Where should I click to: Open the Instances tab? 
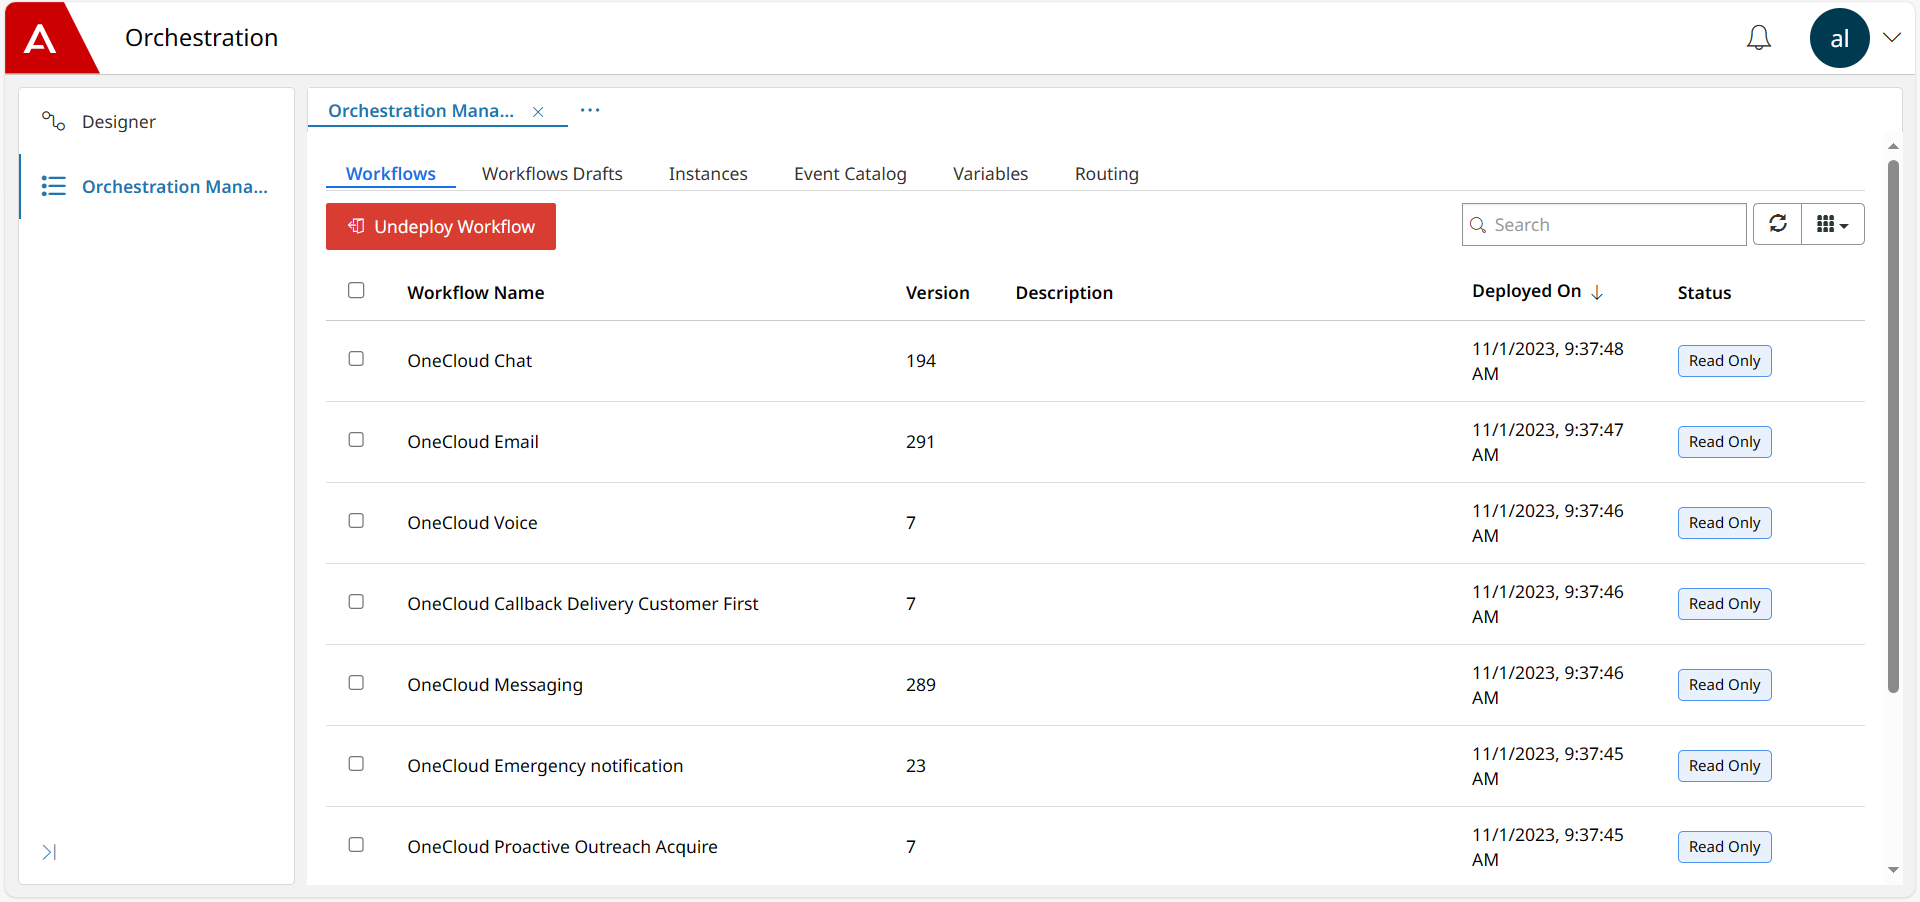click(x=708, y=174)
